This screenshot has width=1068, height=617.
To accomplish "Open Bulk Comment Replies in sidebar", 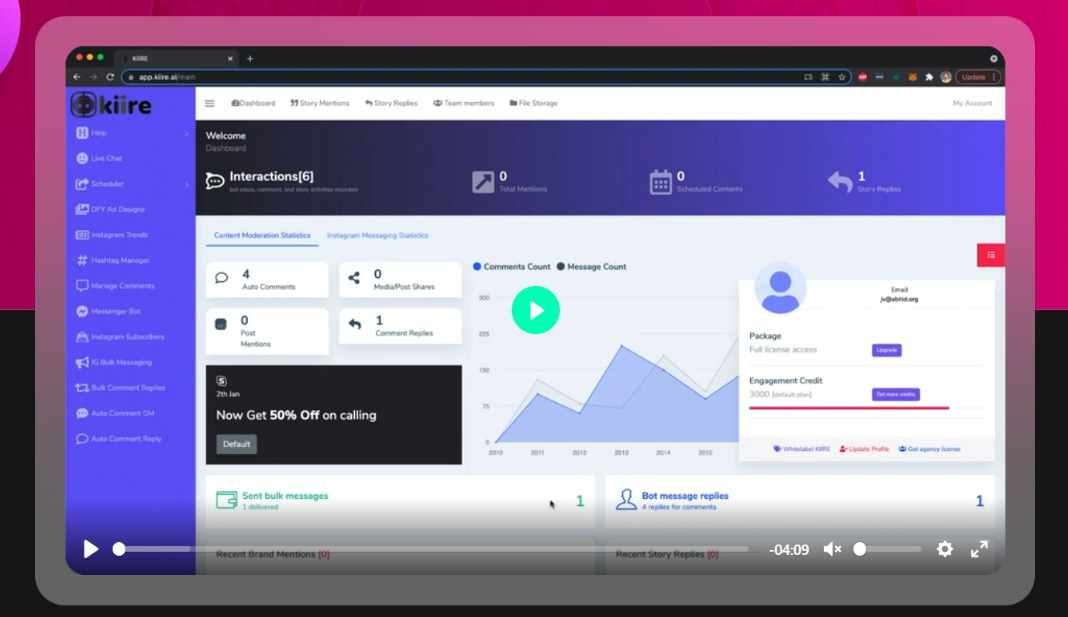I will (121, 387).
